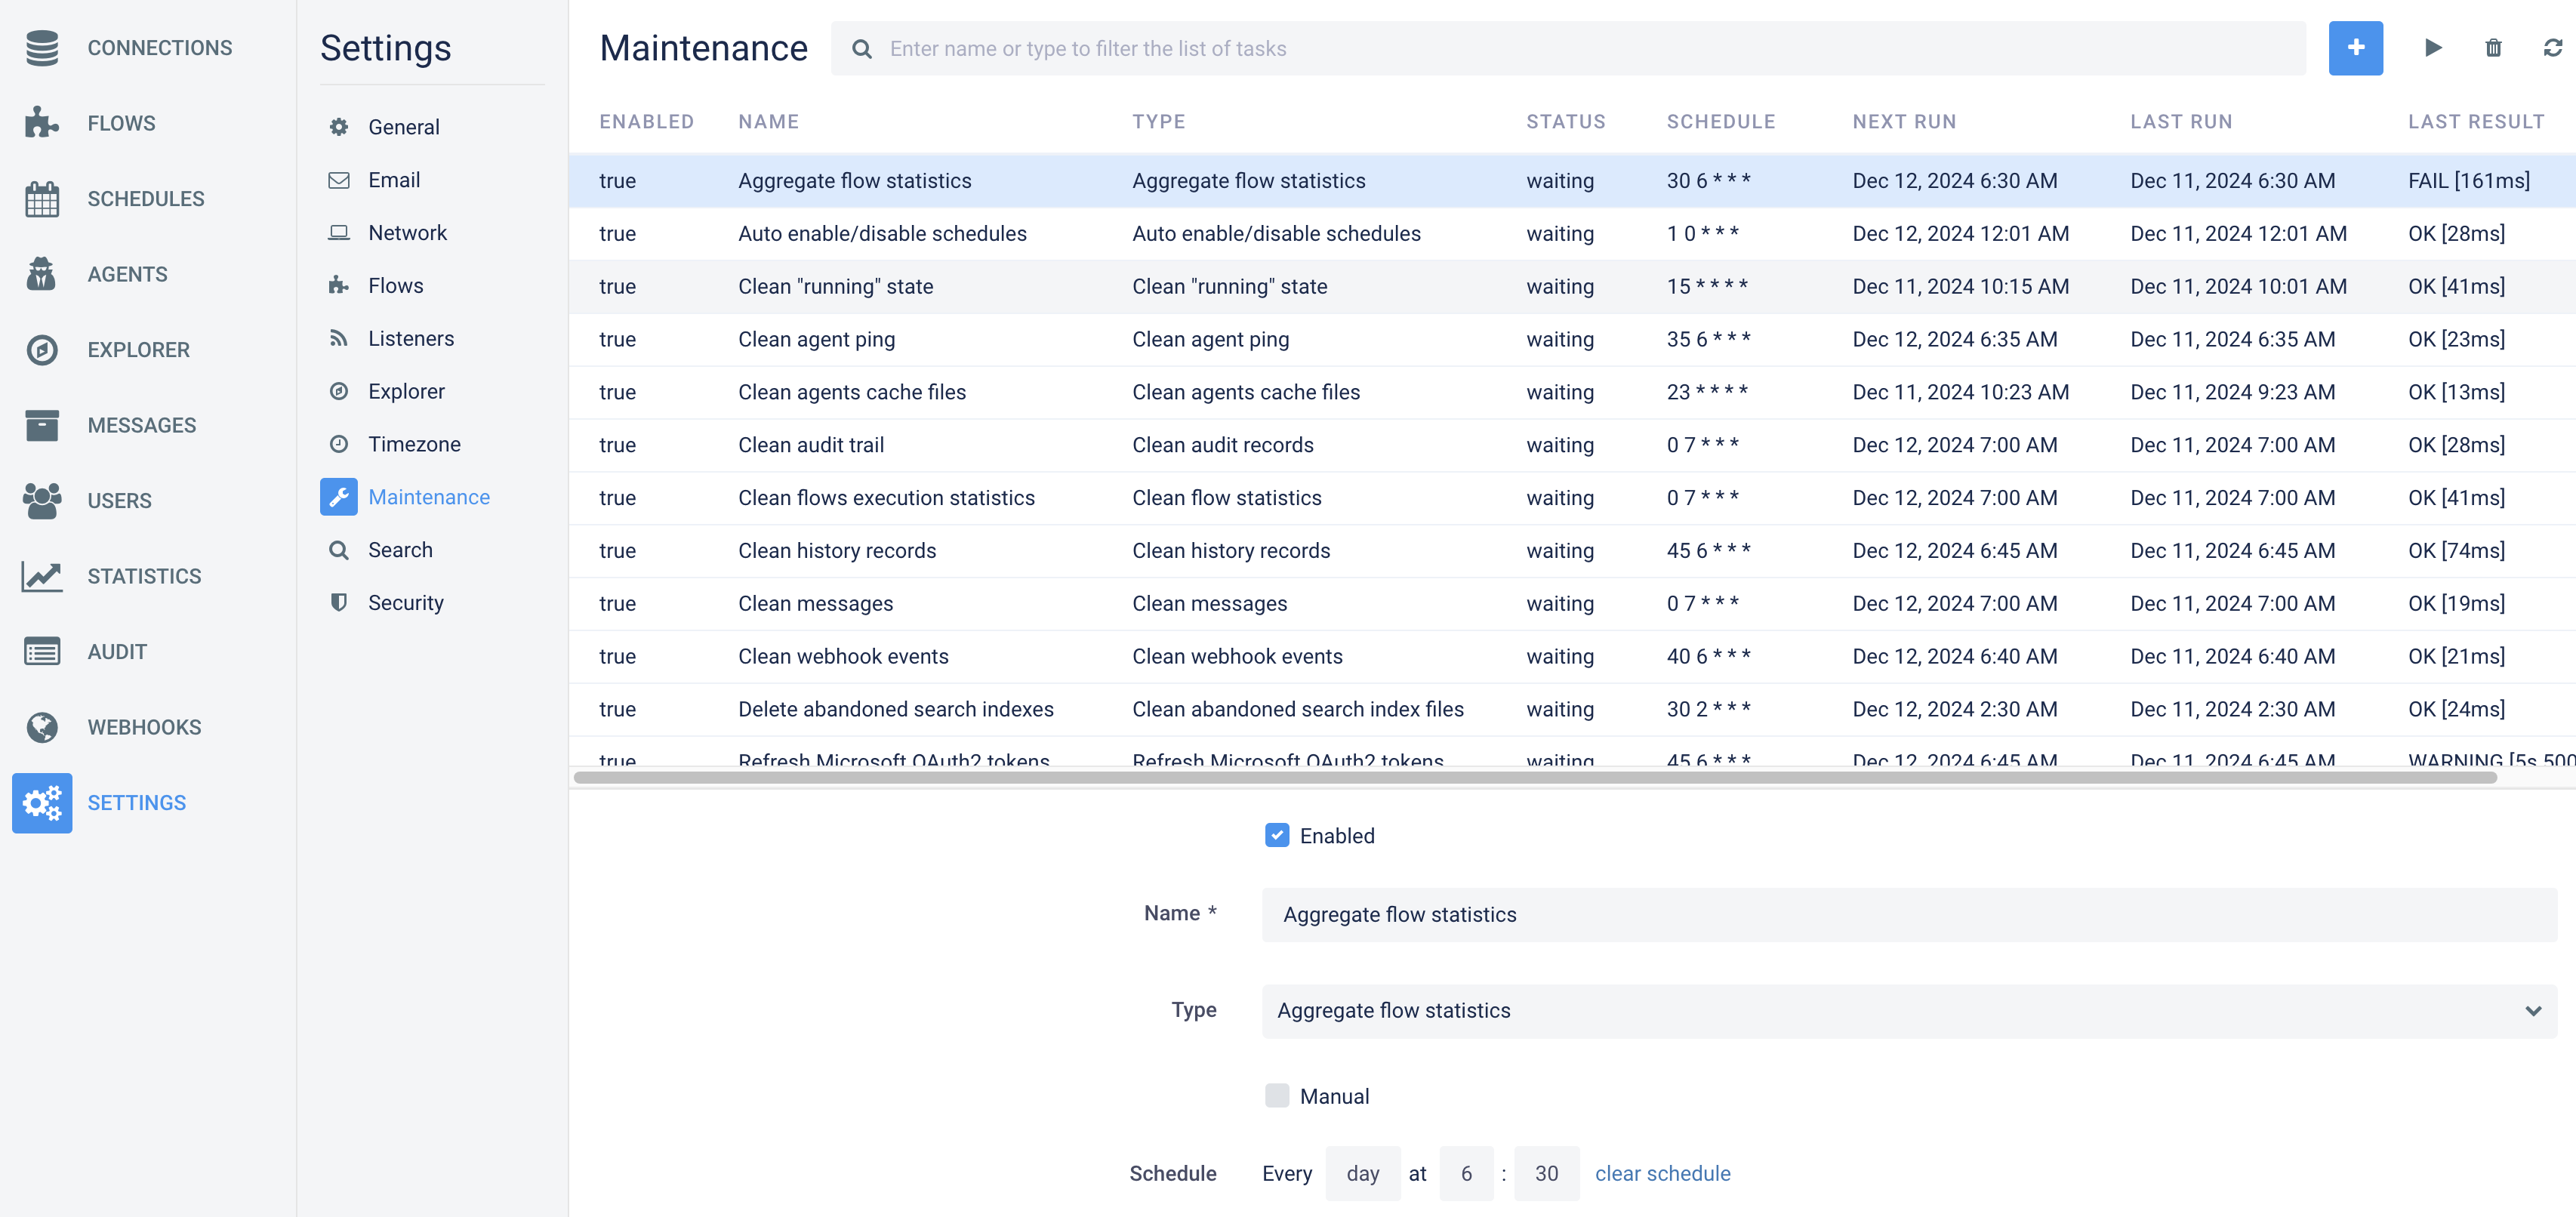Open the Audit list icon
This screenshot has height=1217, width=2576.
coord(42,652)
